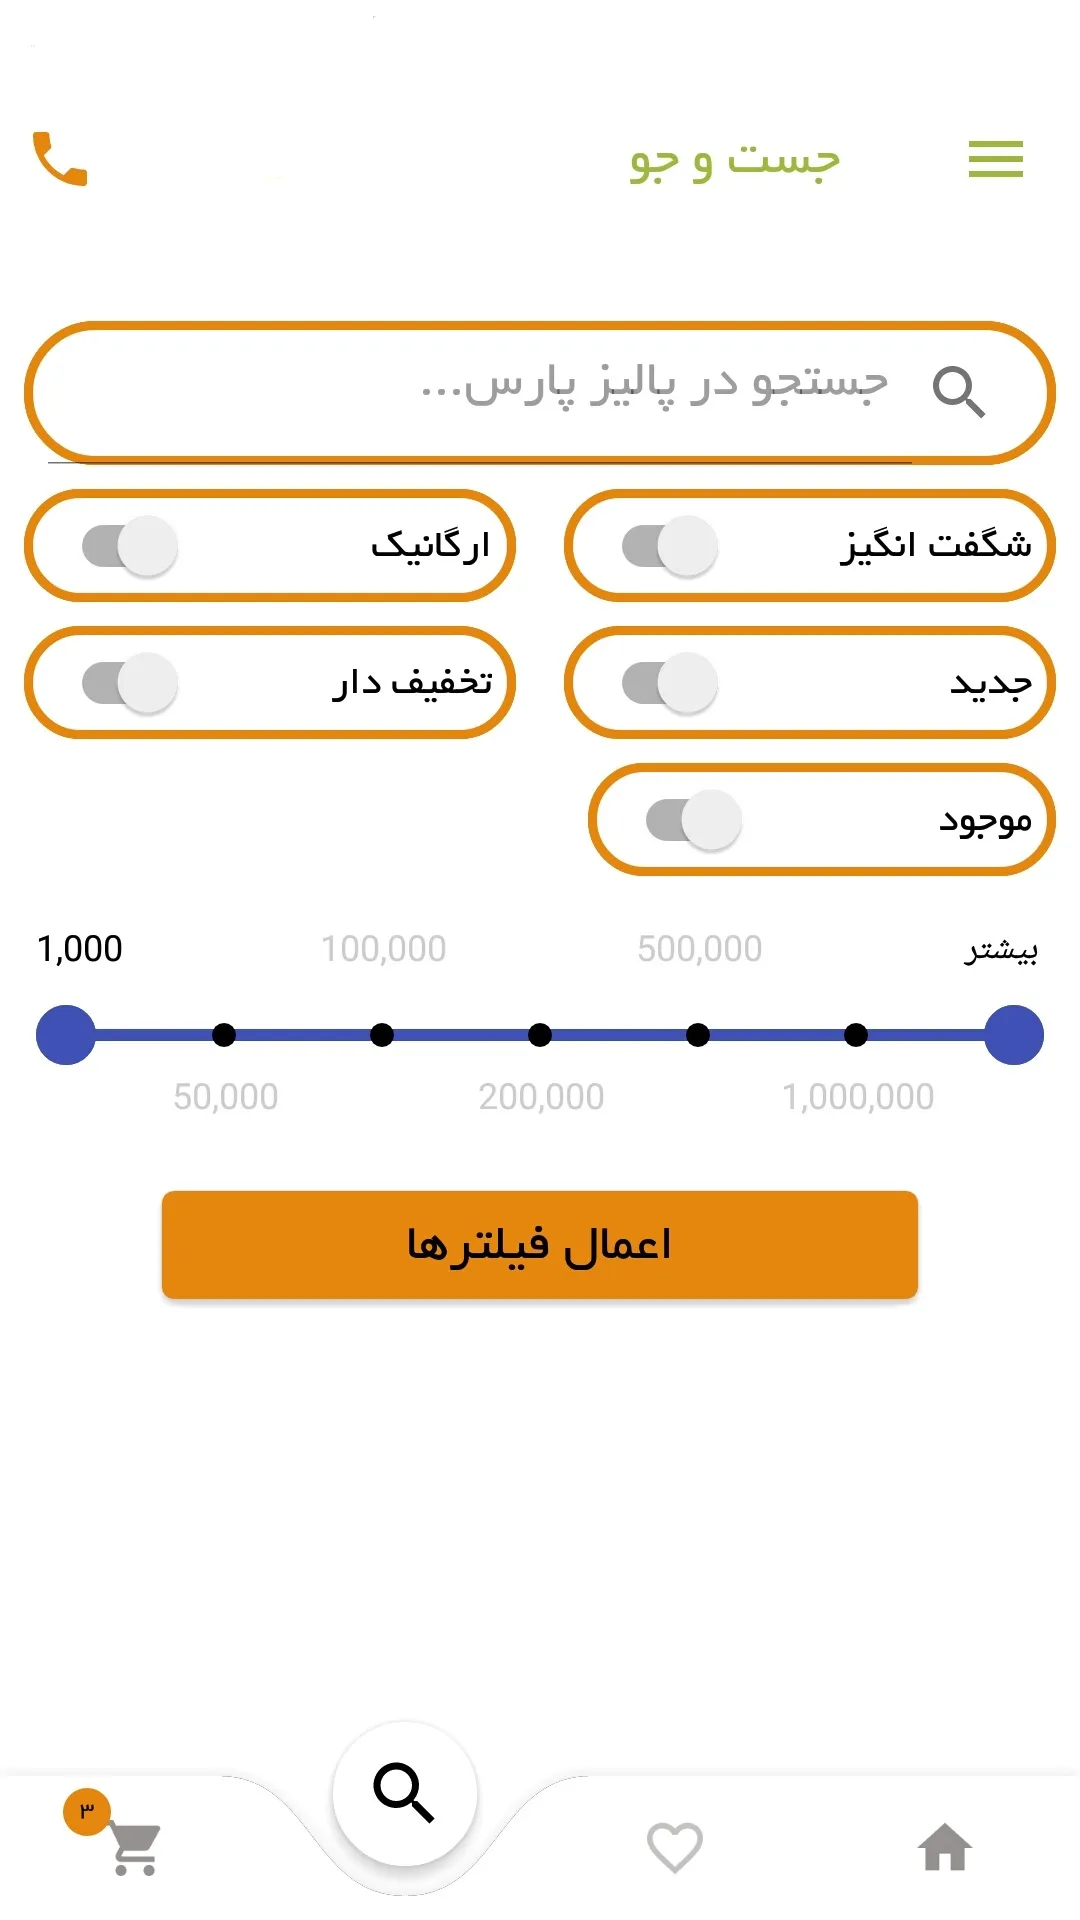This screenshot has width=1080, height=1920.
Task: Enable the ارگانیک filter switch
Action: click(130, 546)
